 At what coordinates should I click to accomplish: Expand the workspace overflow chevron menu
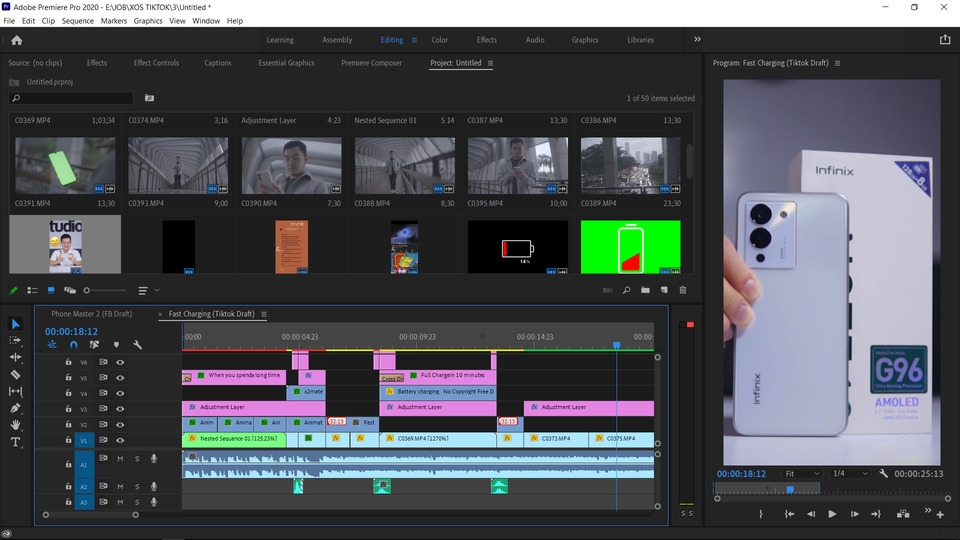point(697,40)
